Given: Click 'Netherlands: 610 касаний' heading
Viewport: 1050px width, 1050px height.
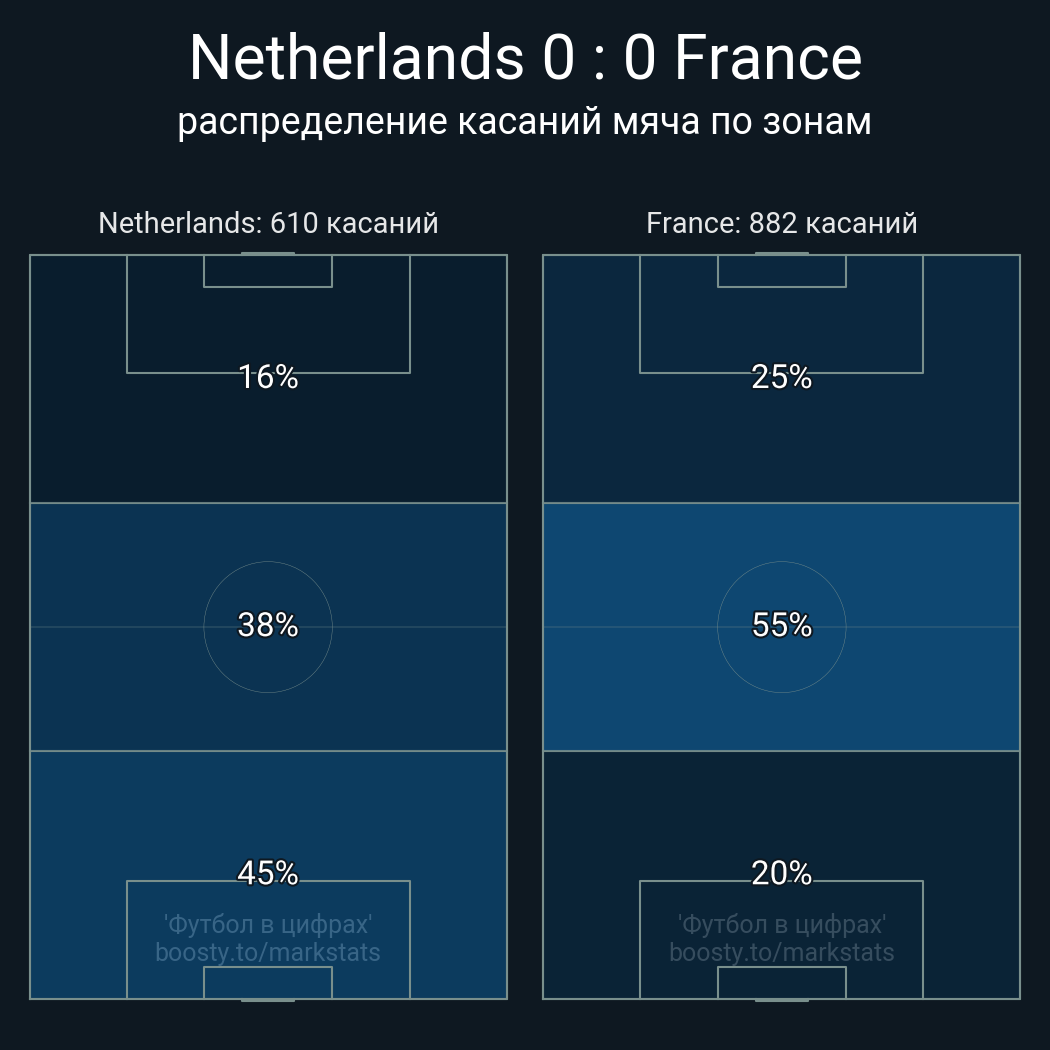Looking at the screenshot, I should point(268,222).
